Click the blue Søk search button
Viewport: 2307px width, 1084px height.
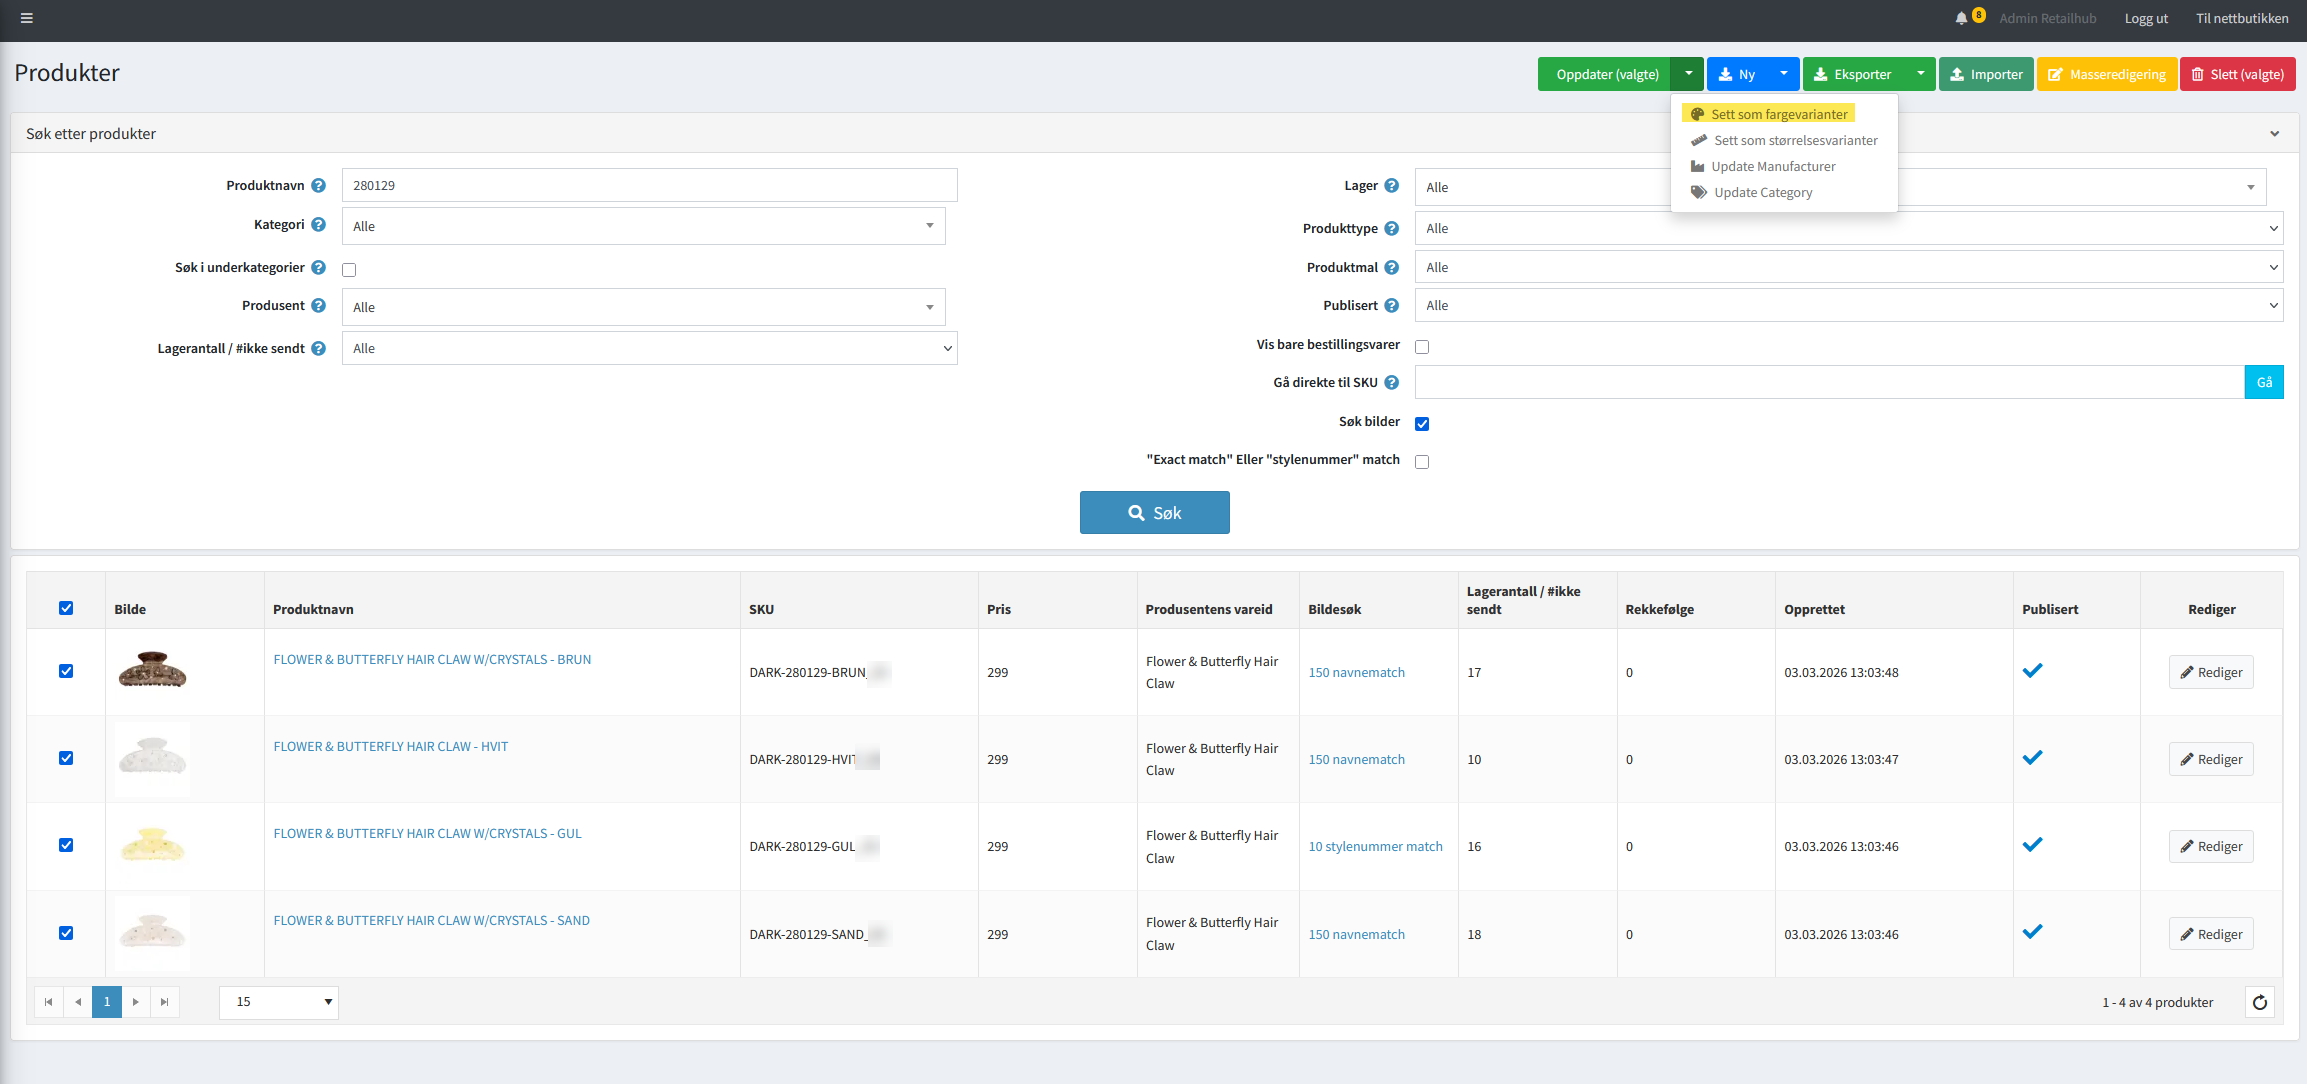tap(1154, 512)
